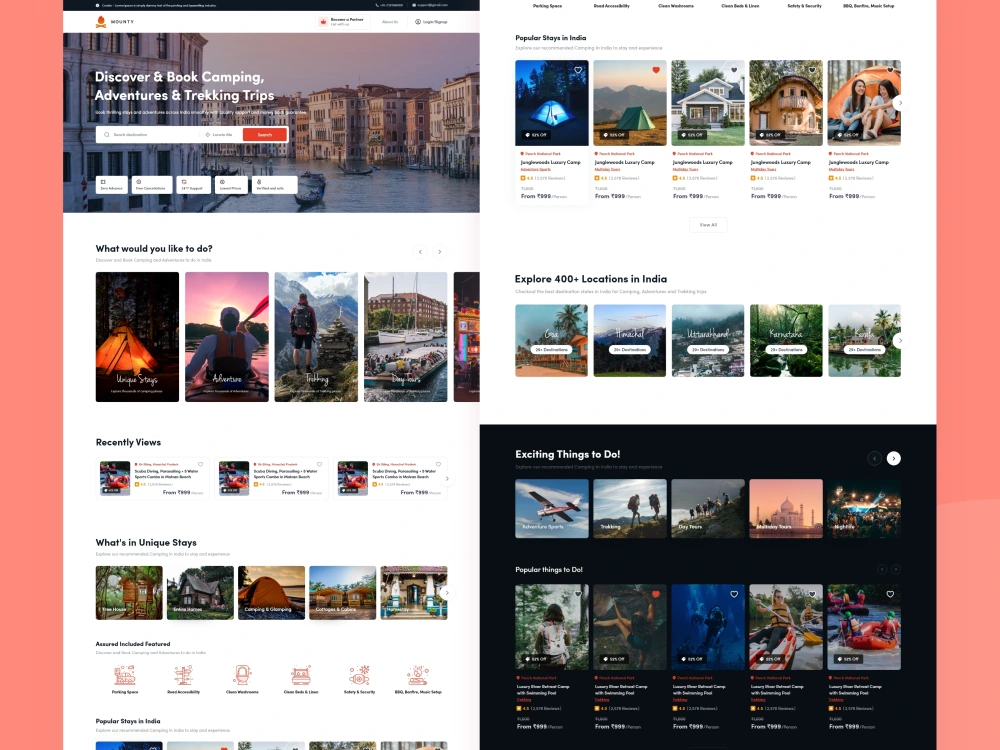
Task: Advance the Popular Stays carousel beside the women tent card
Action: coord(900,103)
